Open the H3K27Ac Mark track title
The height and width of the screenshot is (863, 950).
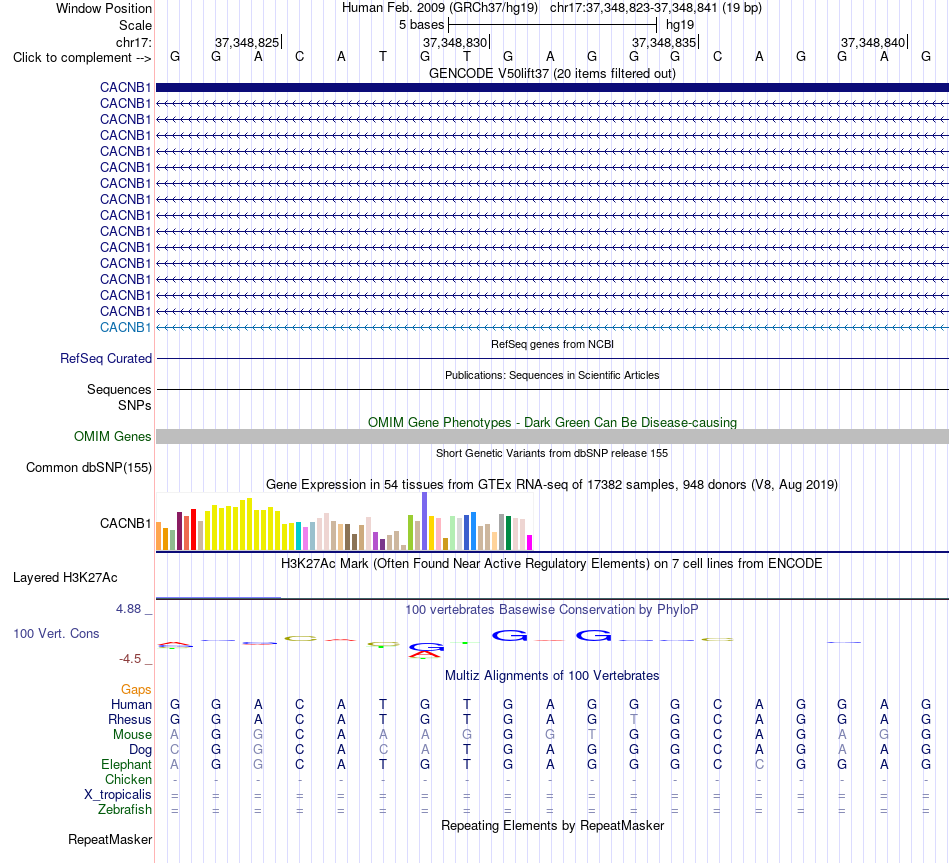tap(552, 564)
